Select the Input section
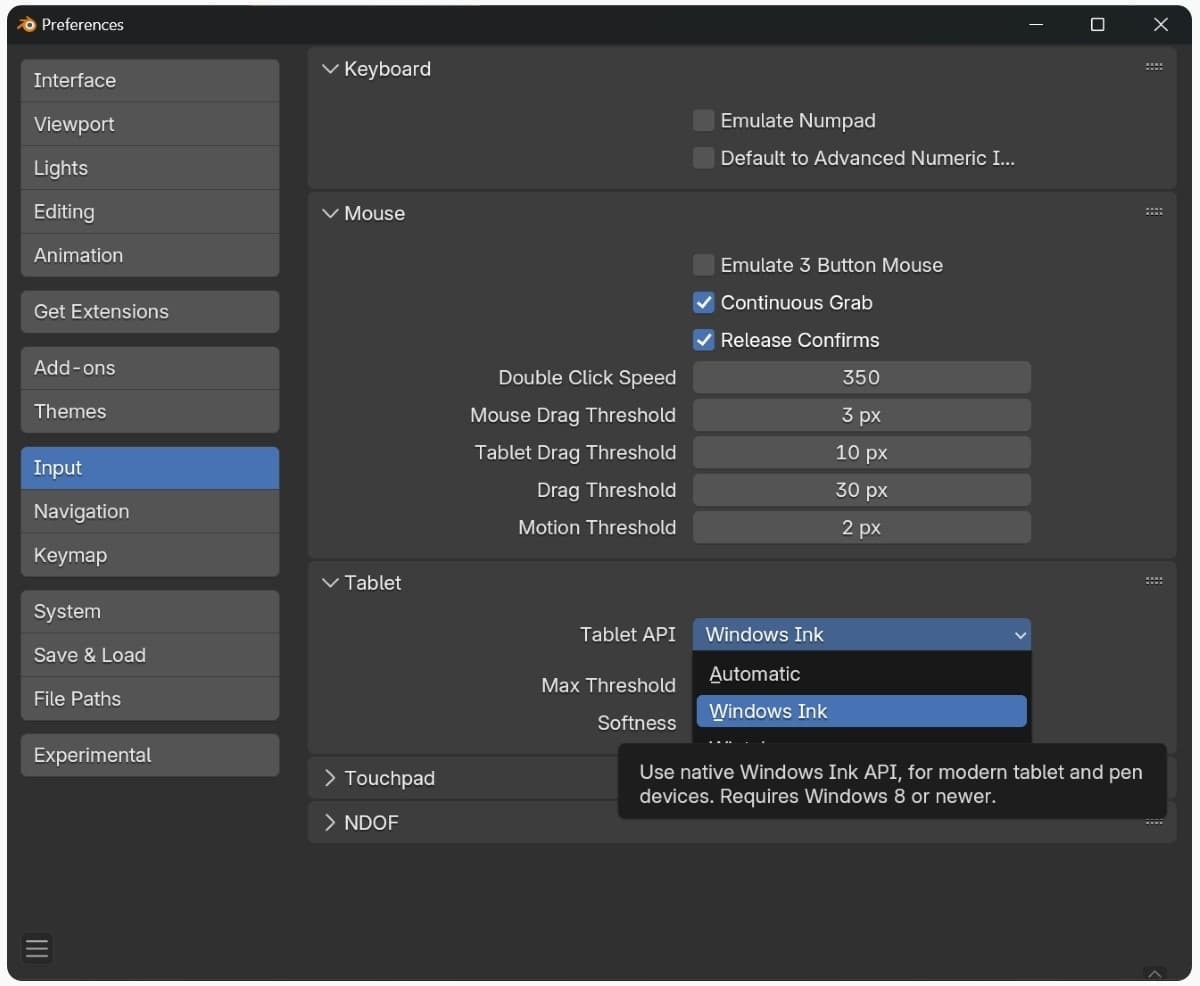The width and height of the screenshot is (1200, 986). pos(150,467)
